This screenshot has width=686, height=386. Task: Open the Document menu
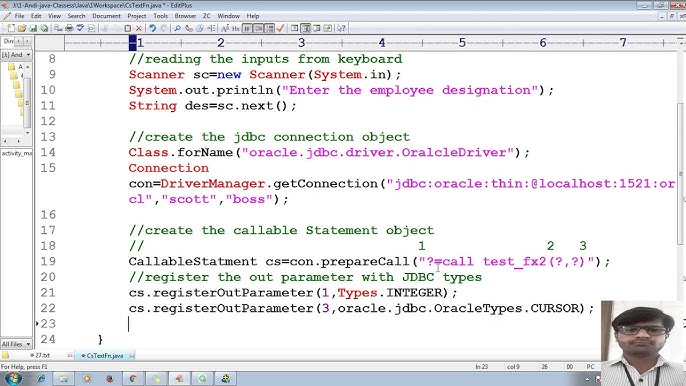106,16
